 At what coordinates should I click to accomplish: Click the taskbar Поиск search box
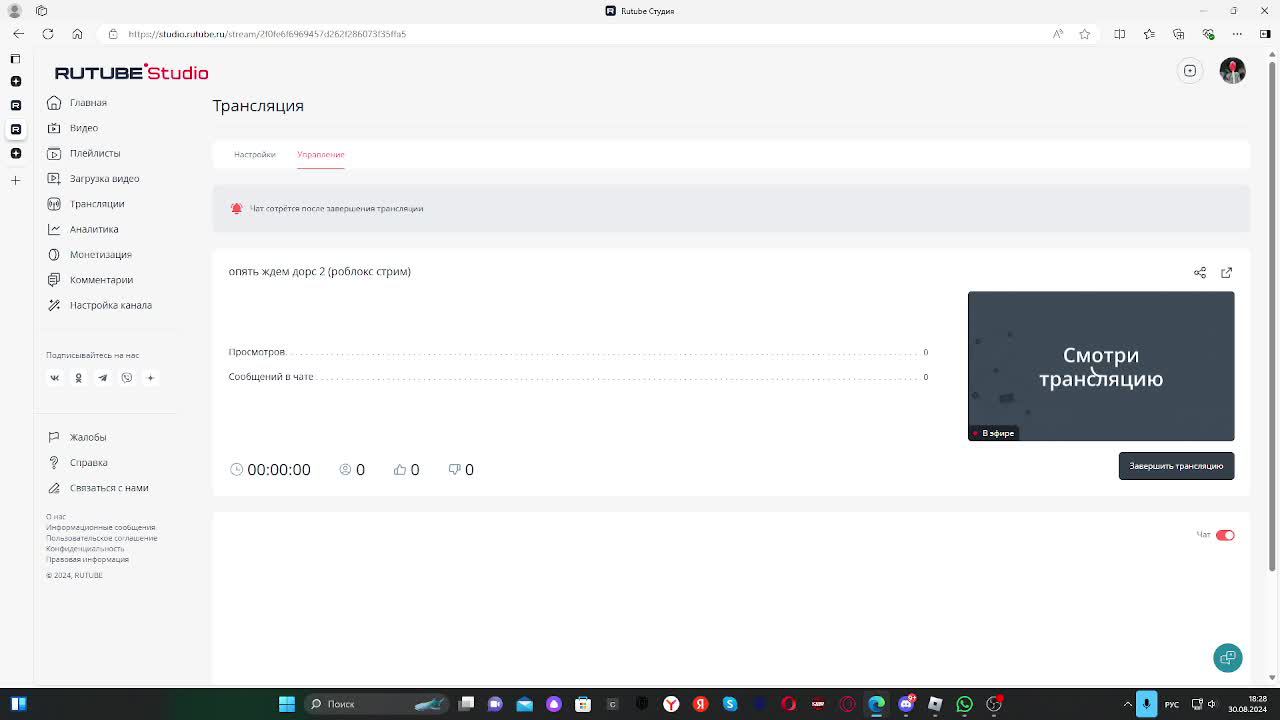[x=375, y=704]
